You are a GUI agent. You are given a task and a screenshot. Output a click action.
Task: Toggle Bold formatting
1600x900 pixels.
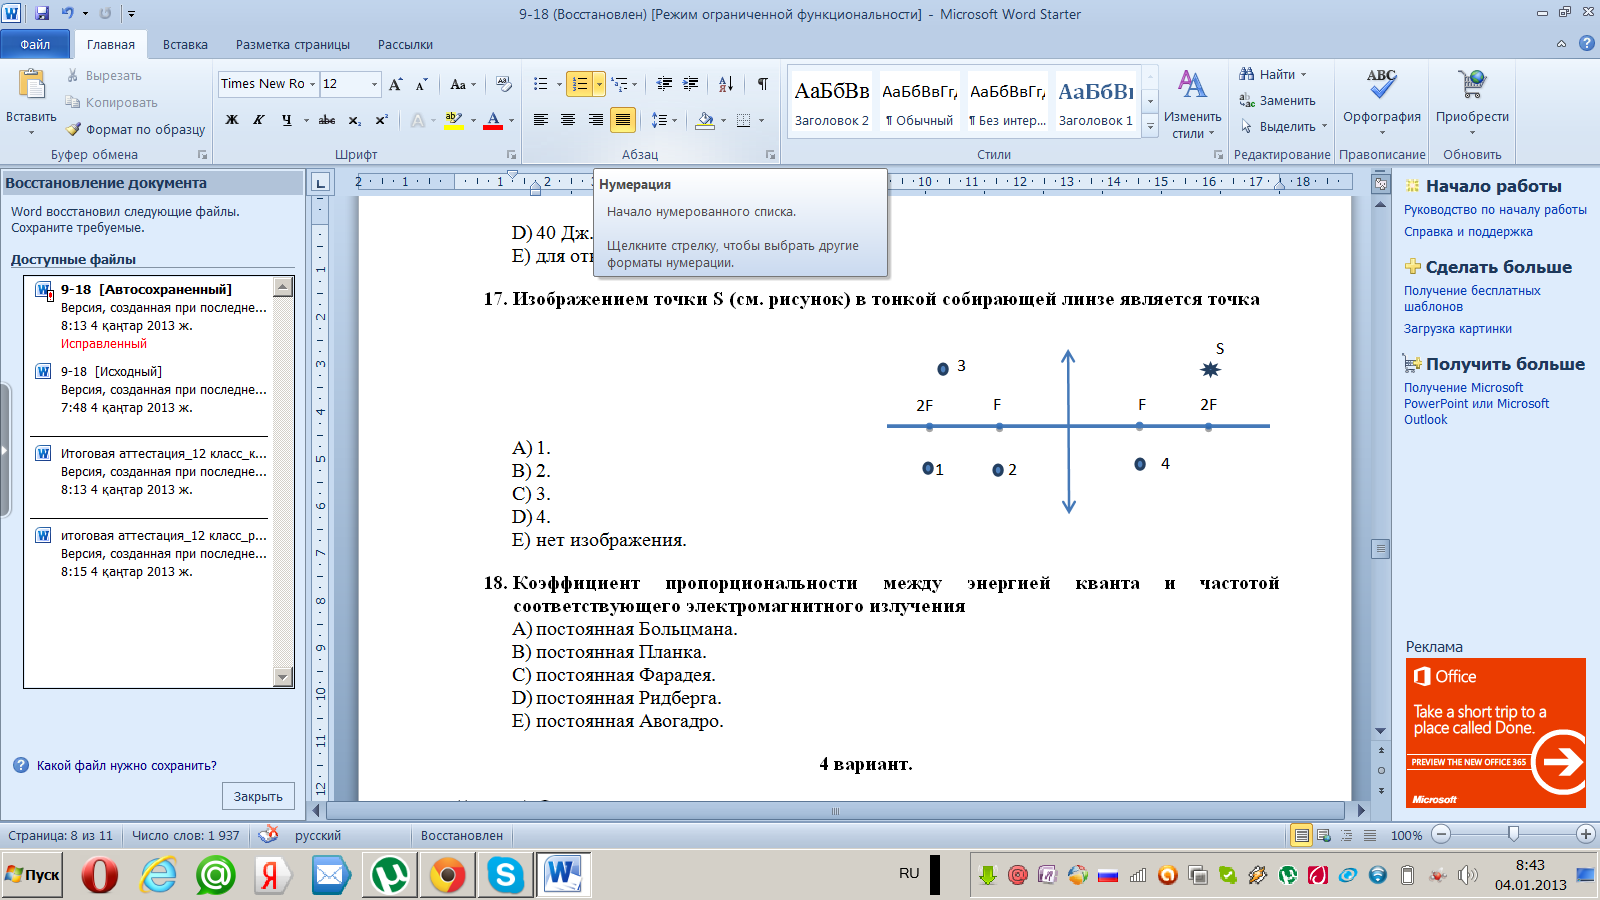point(232,120)
